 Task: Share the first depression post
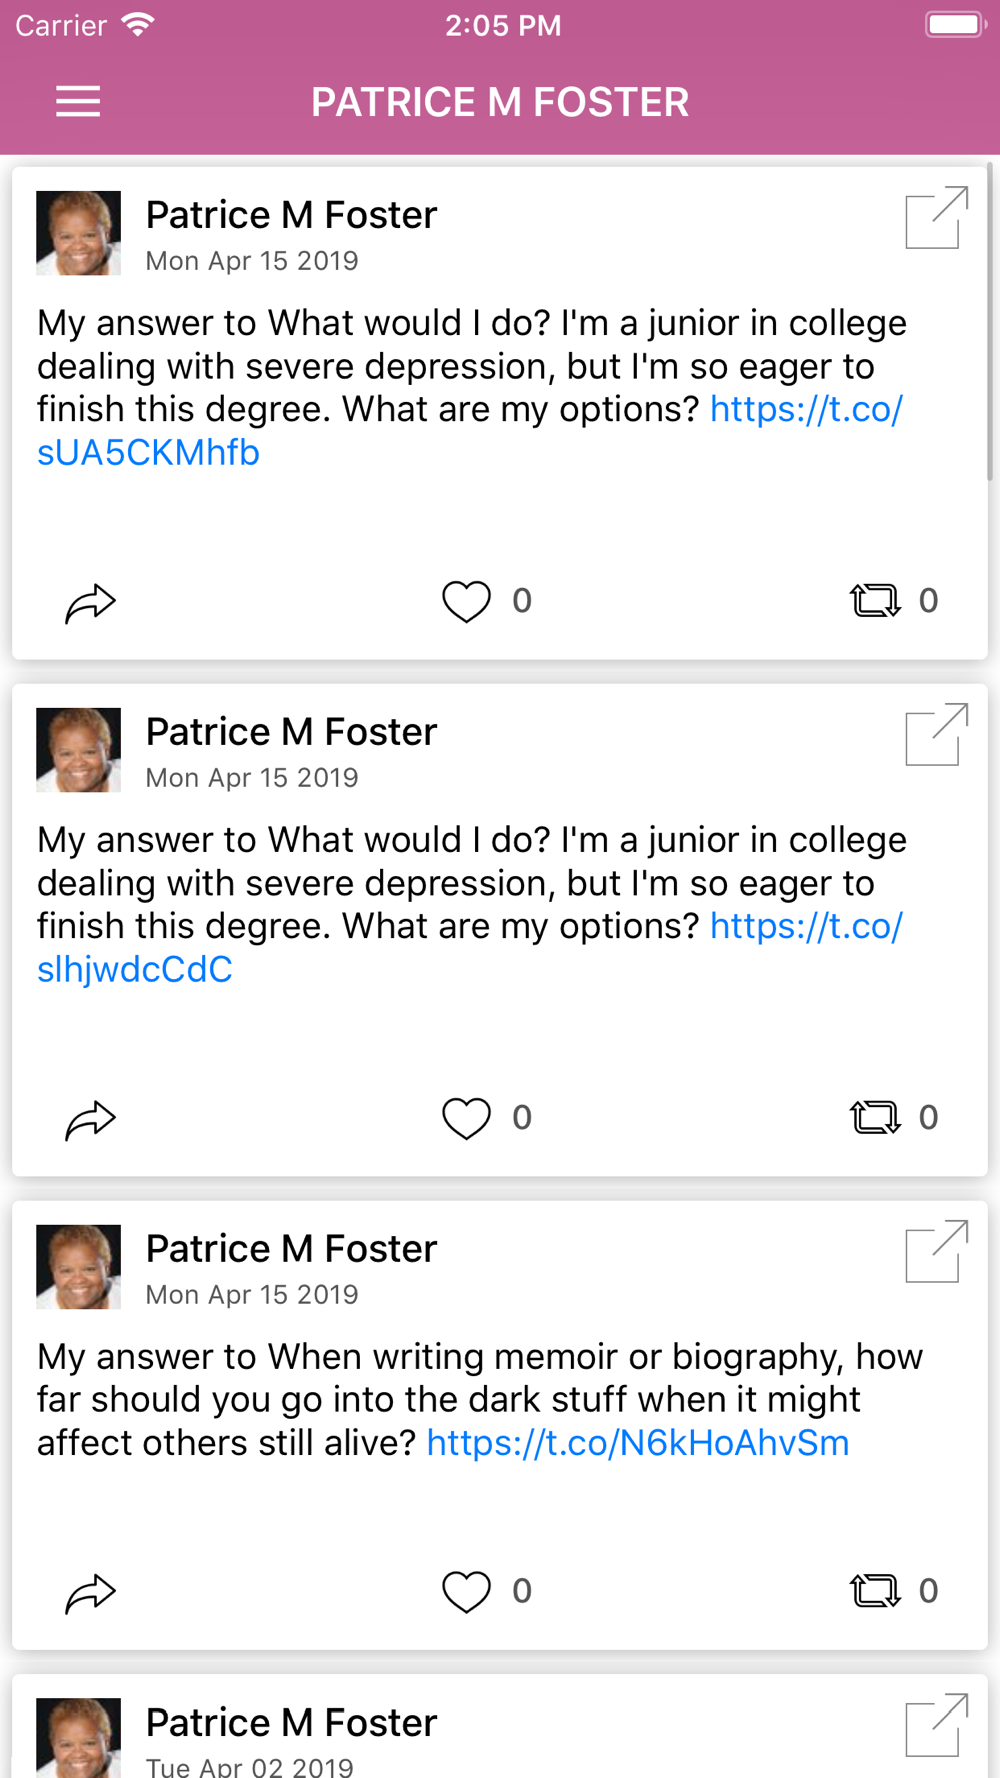click(90, 602)
